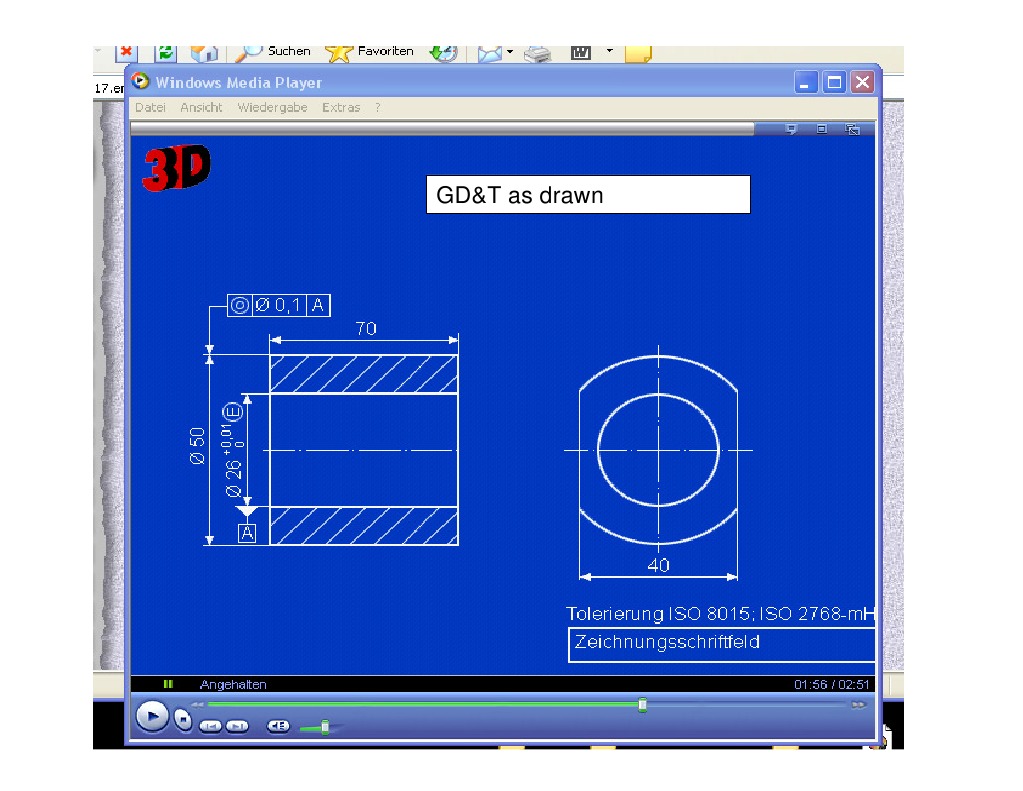1023x791 pixels.
Task: Expand the Mail icon dropdown arrow
Action: click(x=510, y=51)
